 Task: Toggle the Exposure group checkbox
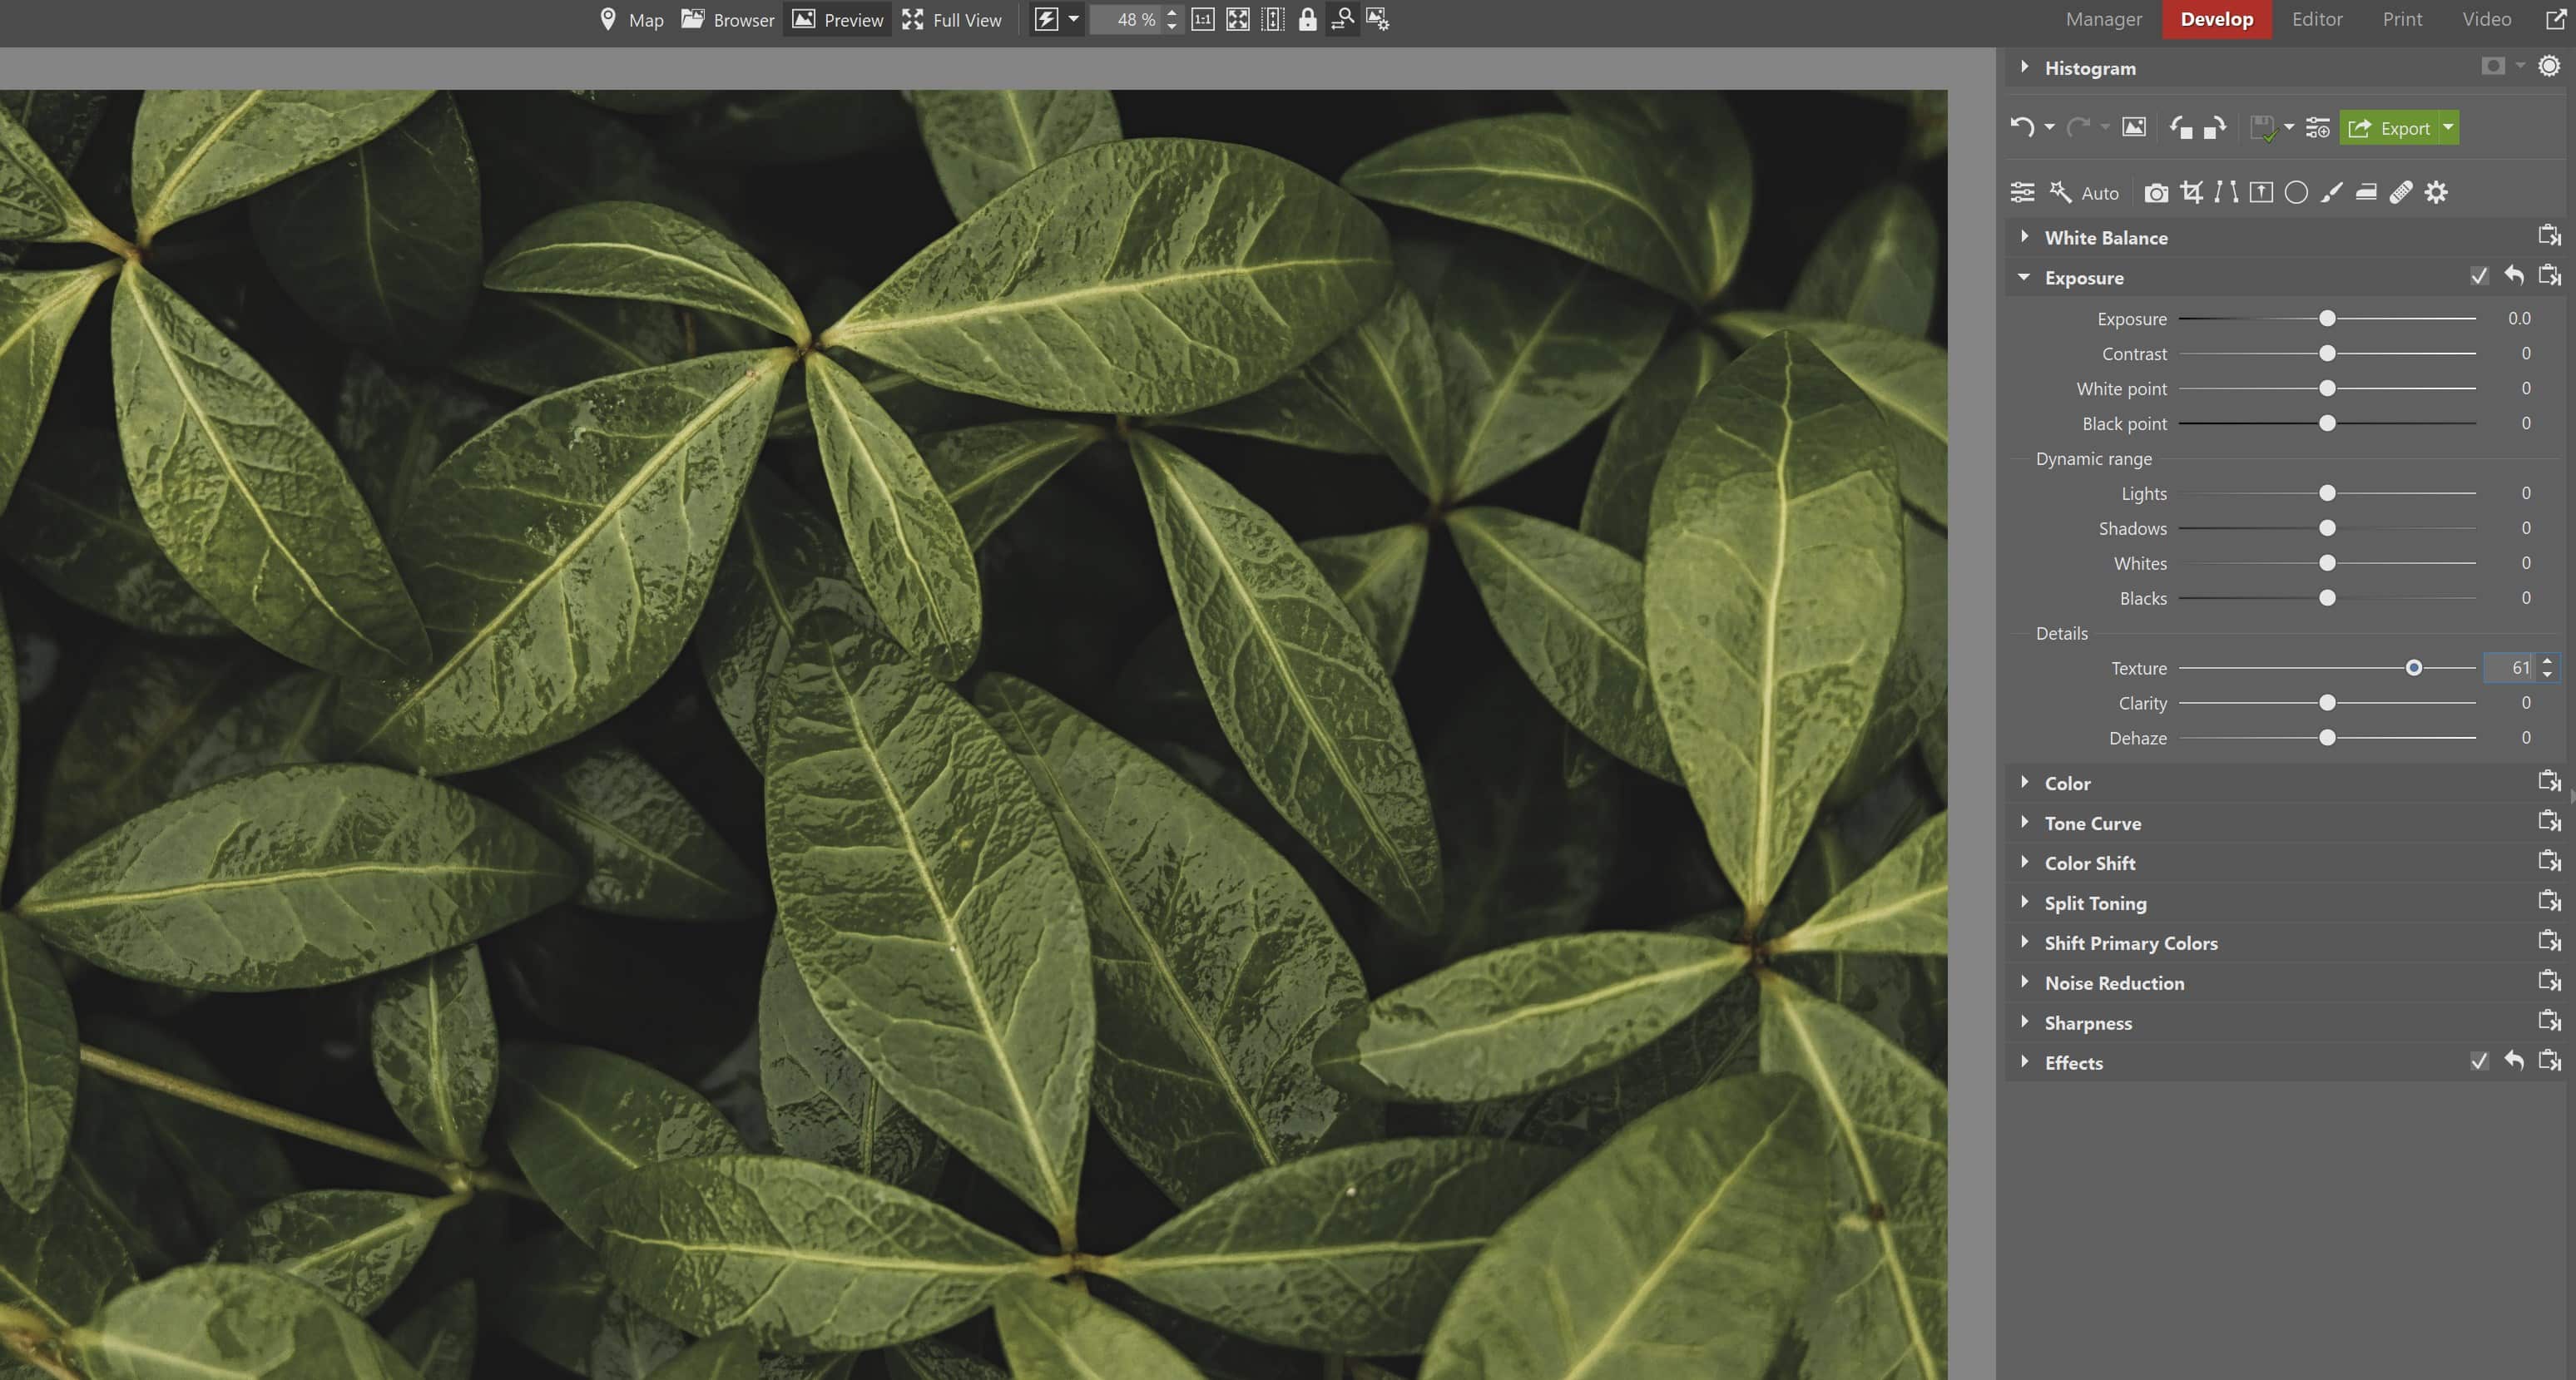2479,276
